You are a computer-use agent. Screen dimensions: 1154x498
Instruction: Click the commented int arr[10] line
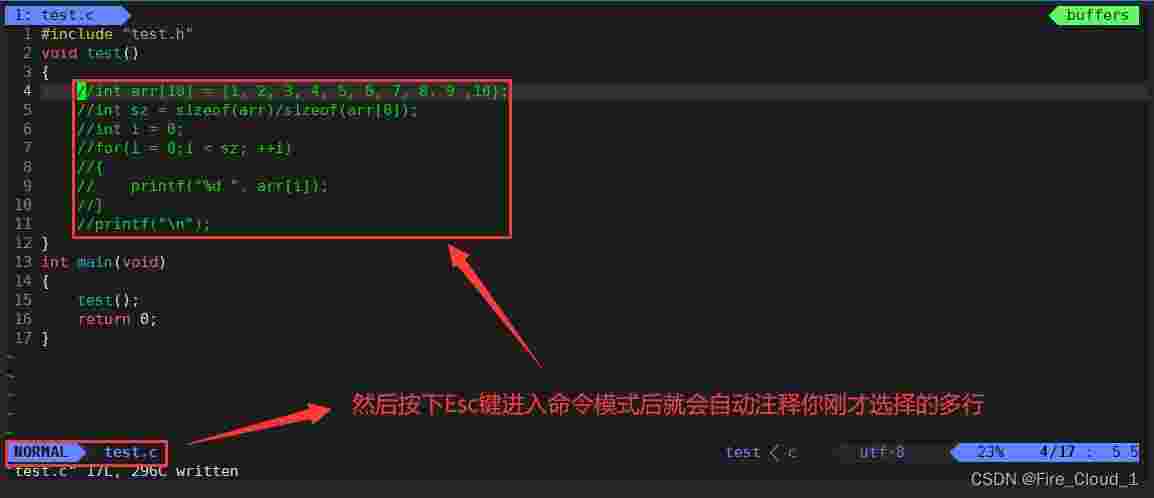pyautogui.click(x=292, y=91)
